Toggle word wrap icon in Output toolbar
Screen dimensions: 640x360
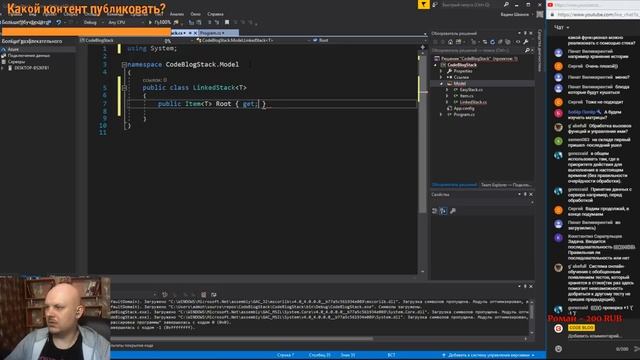(213, 294)
